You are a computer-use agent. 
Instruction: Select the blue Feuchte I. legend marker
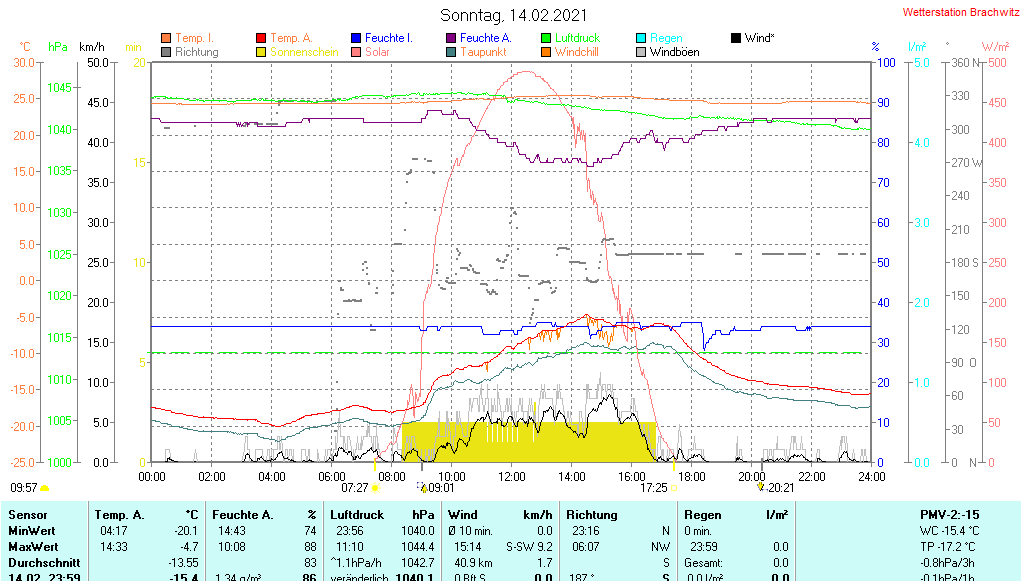pos(356,38)
